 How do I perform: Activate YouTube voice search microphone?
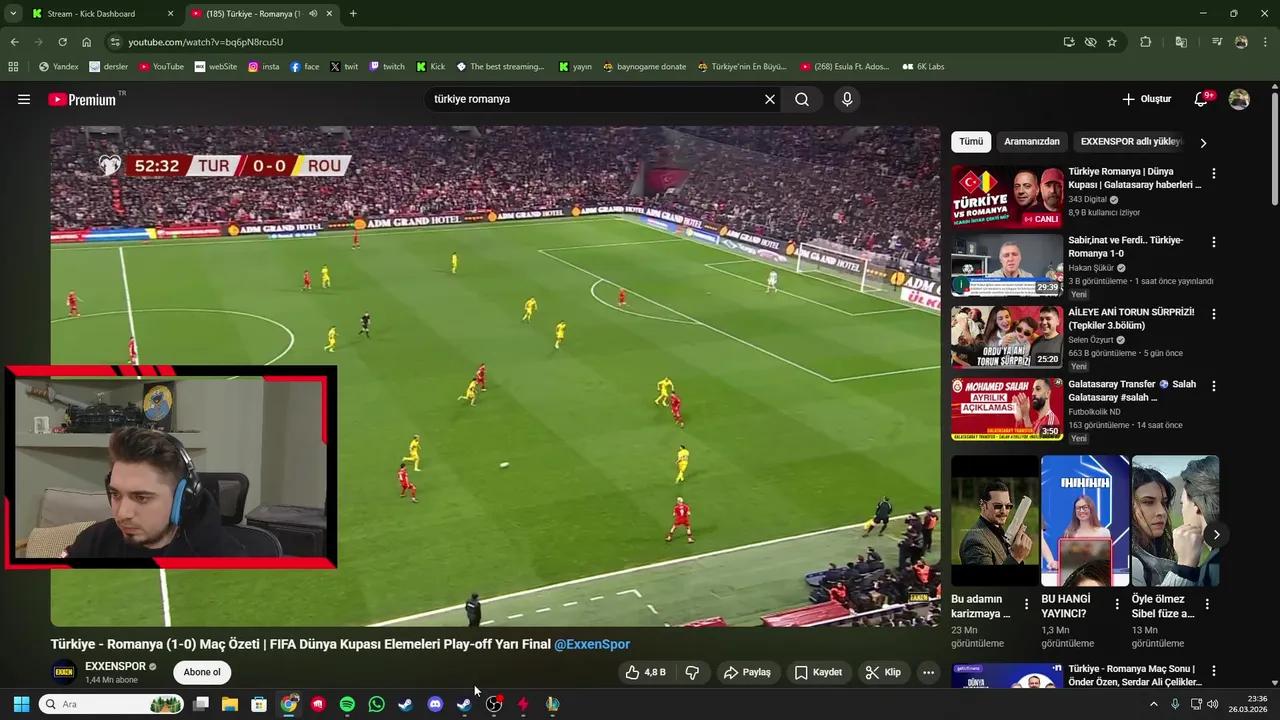click(x=846, y=99)
